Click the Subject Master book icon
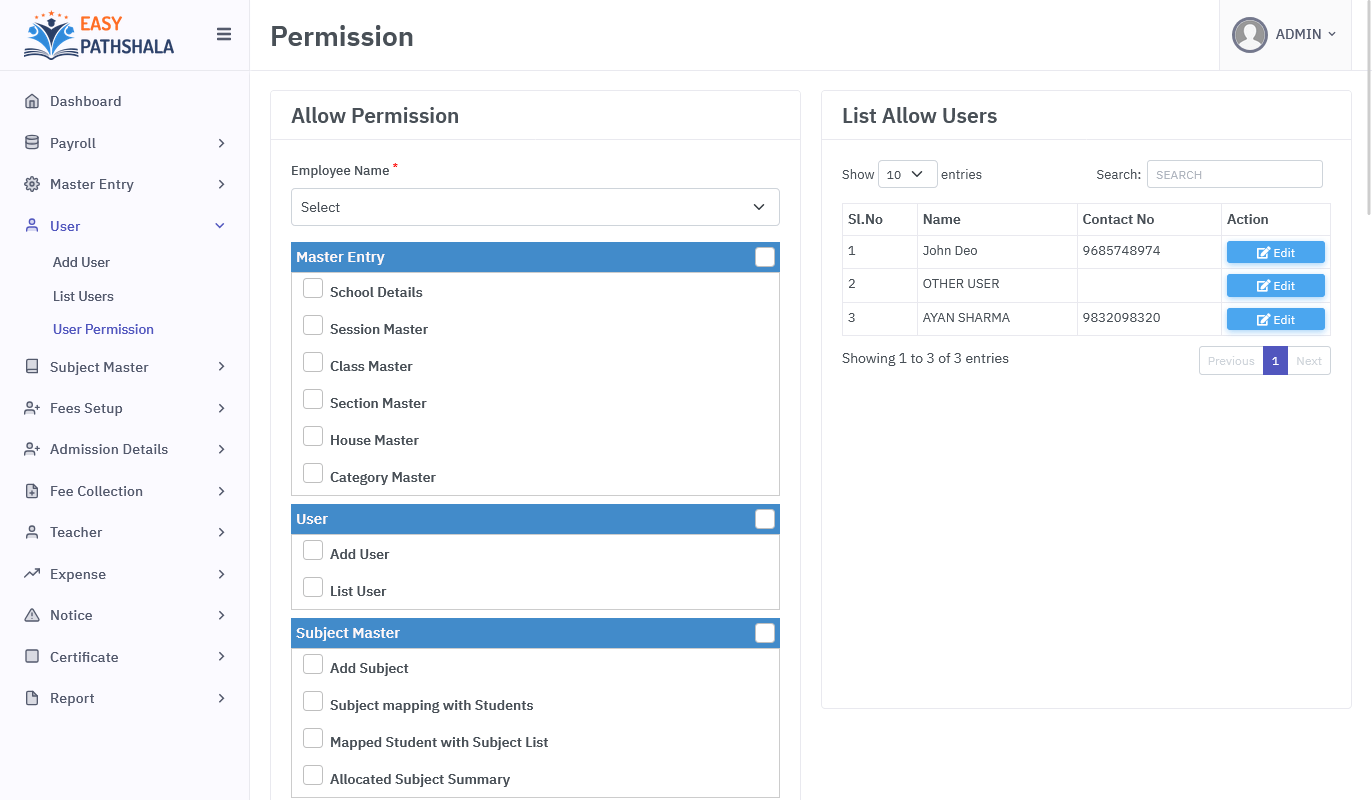The width and height of the screenshot is (1372, 800). (32, 367)
